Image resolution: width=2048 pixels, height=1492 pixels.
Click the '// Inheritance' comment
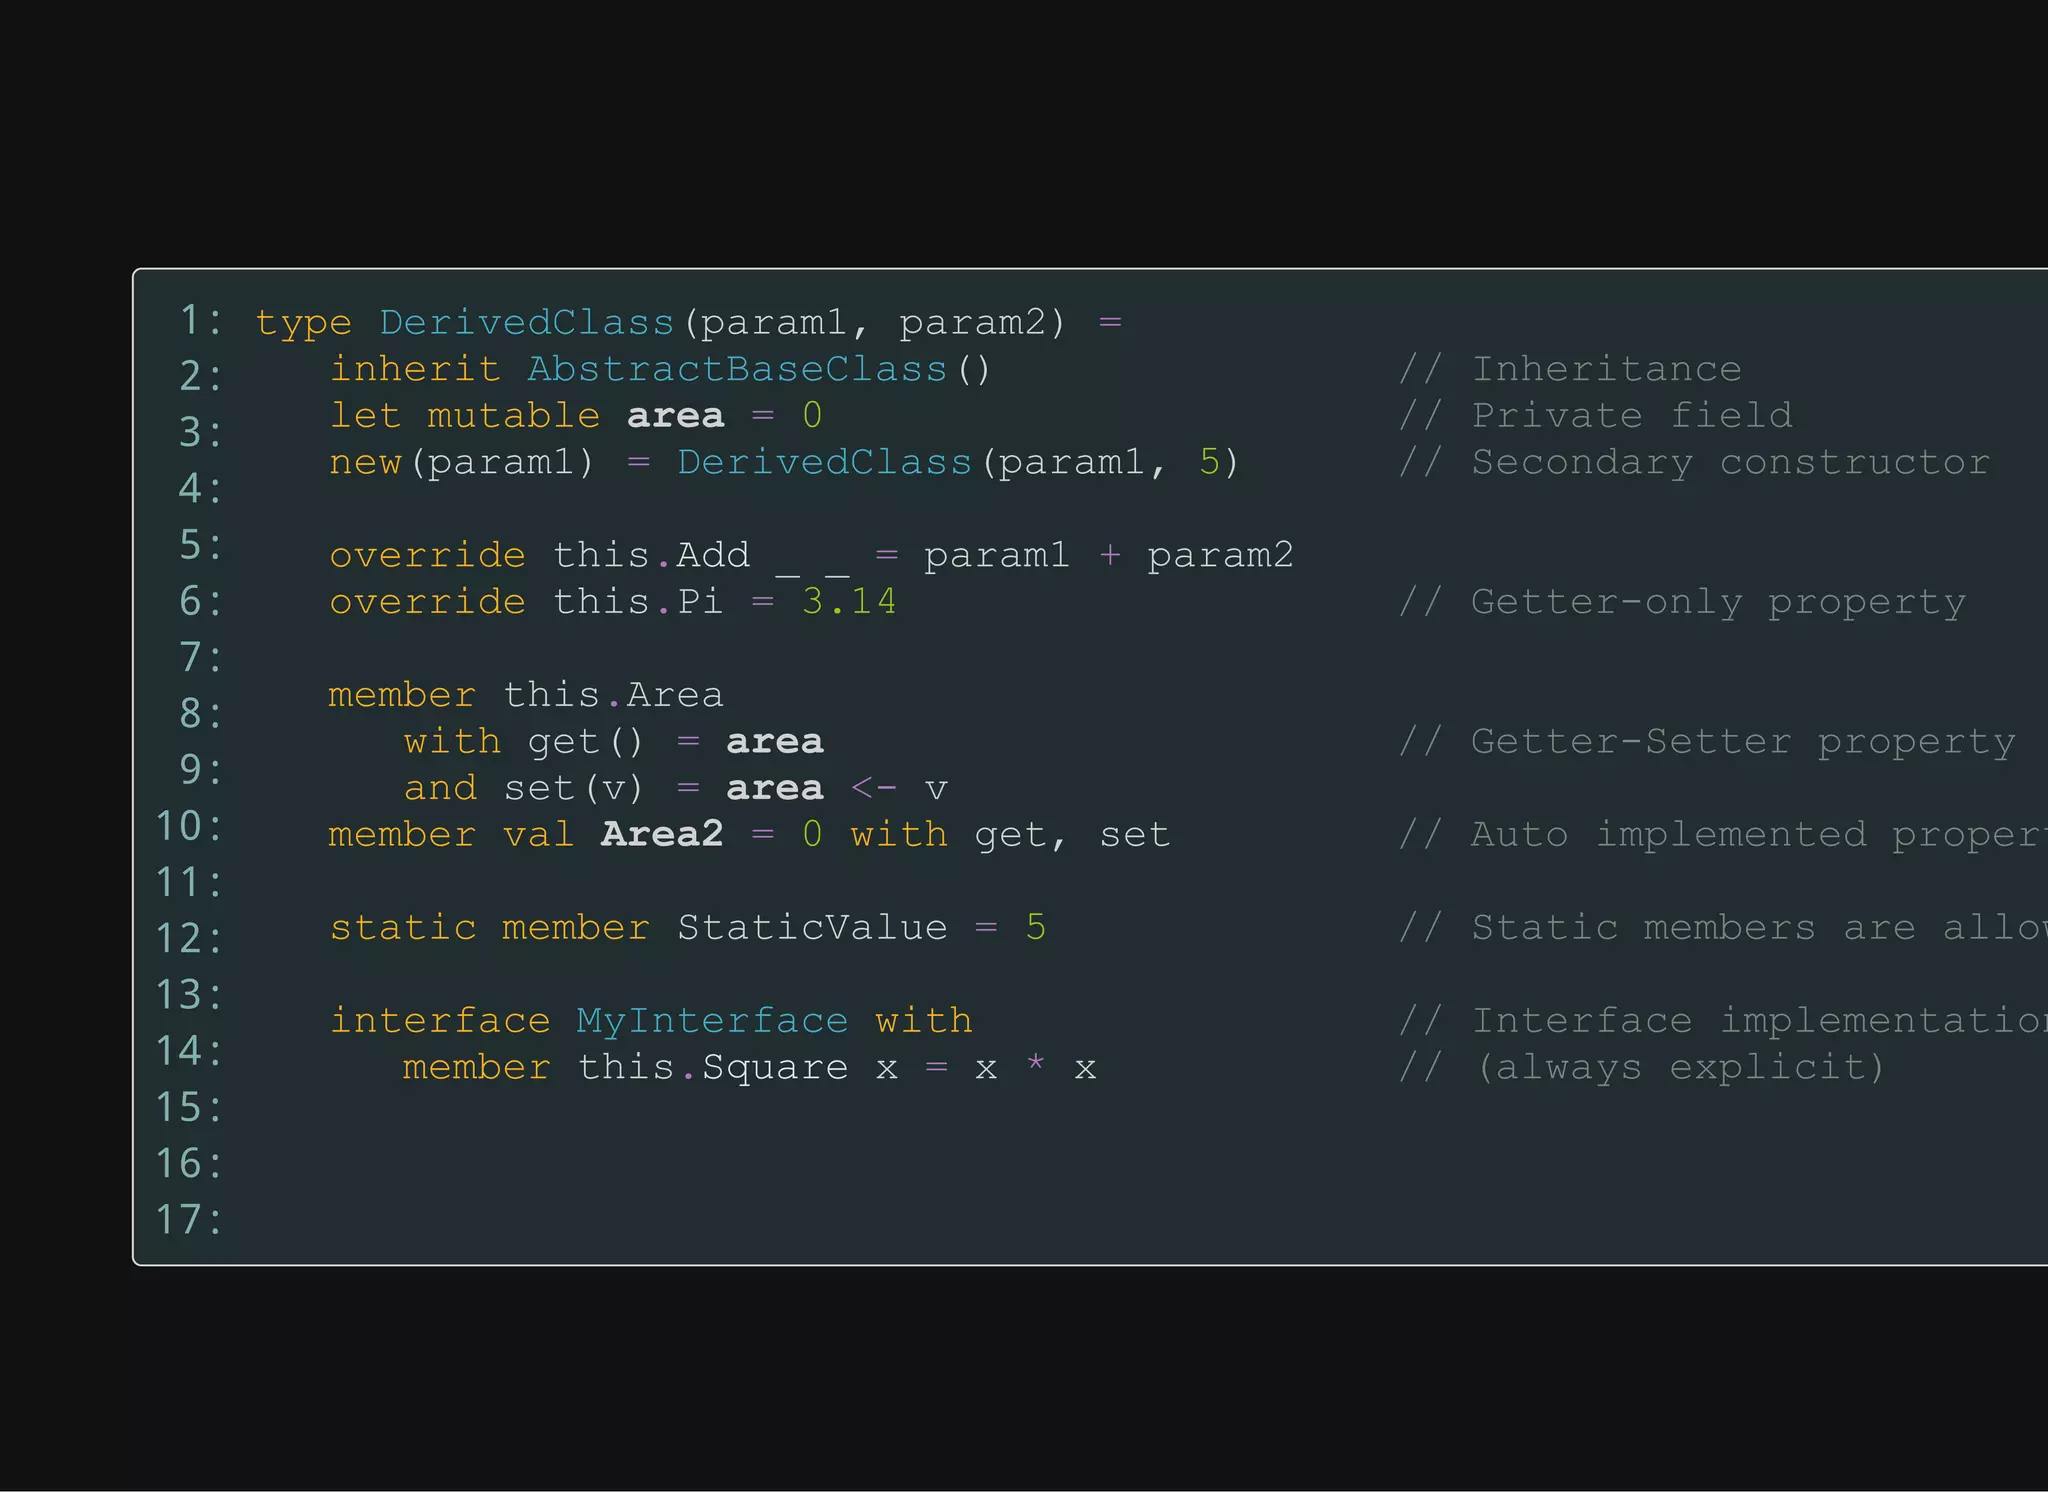(1570, 369)
